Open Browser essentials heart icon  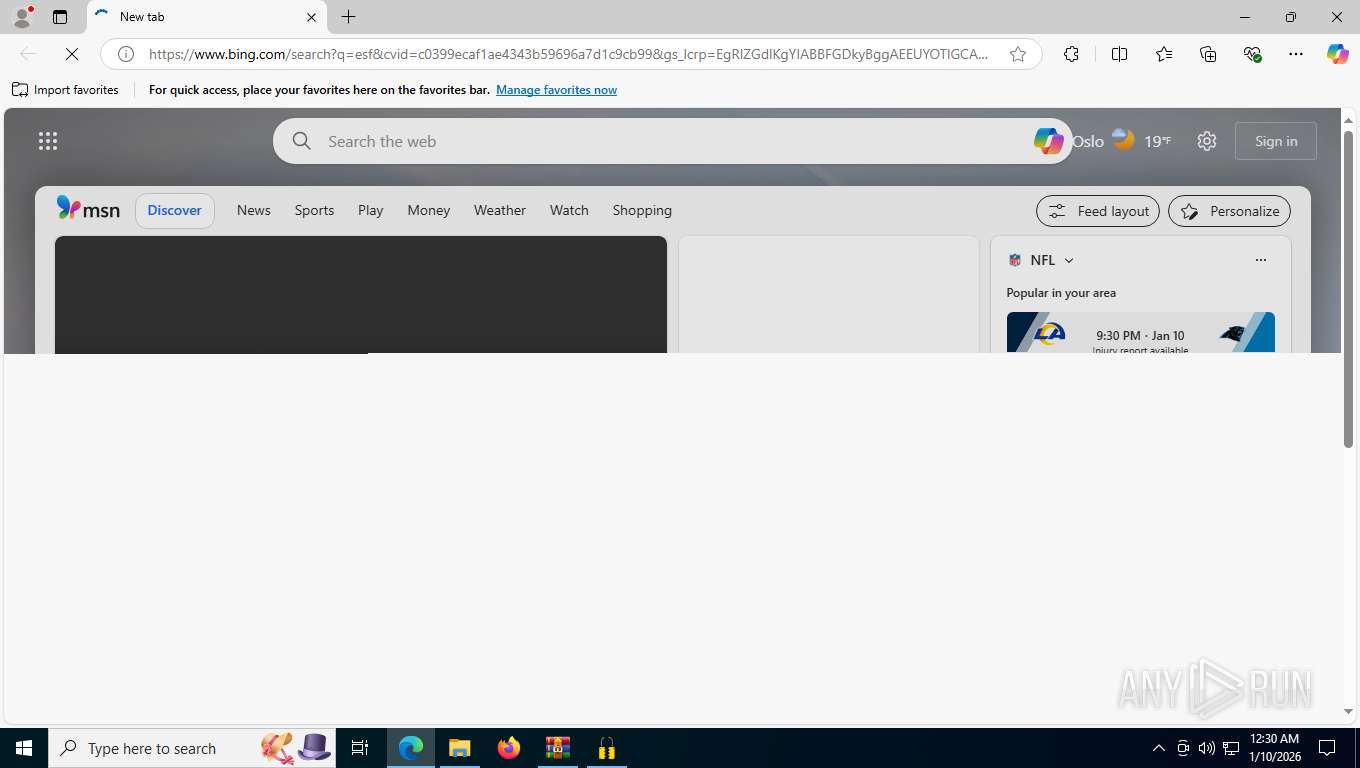[x=1252, y=54]
